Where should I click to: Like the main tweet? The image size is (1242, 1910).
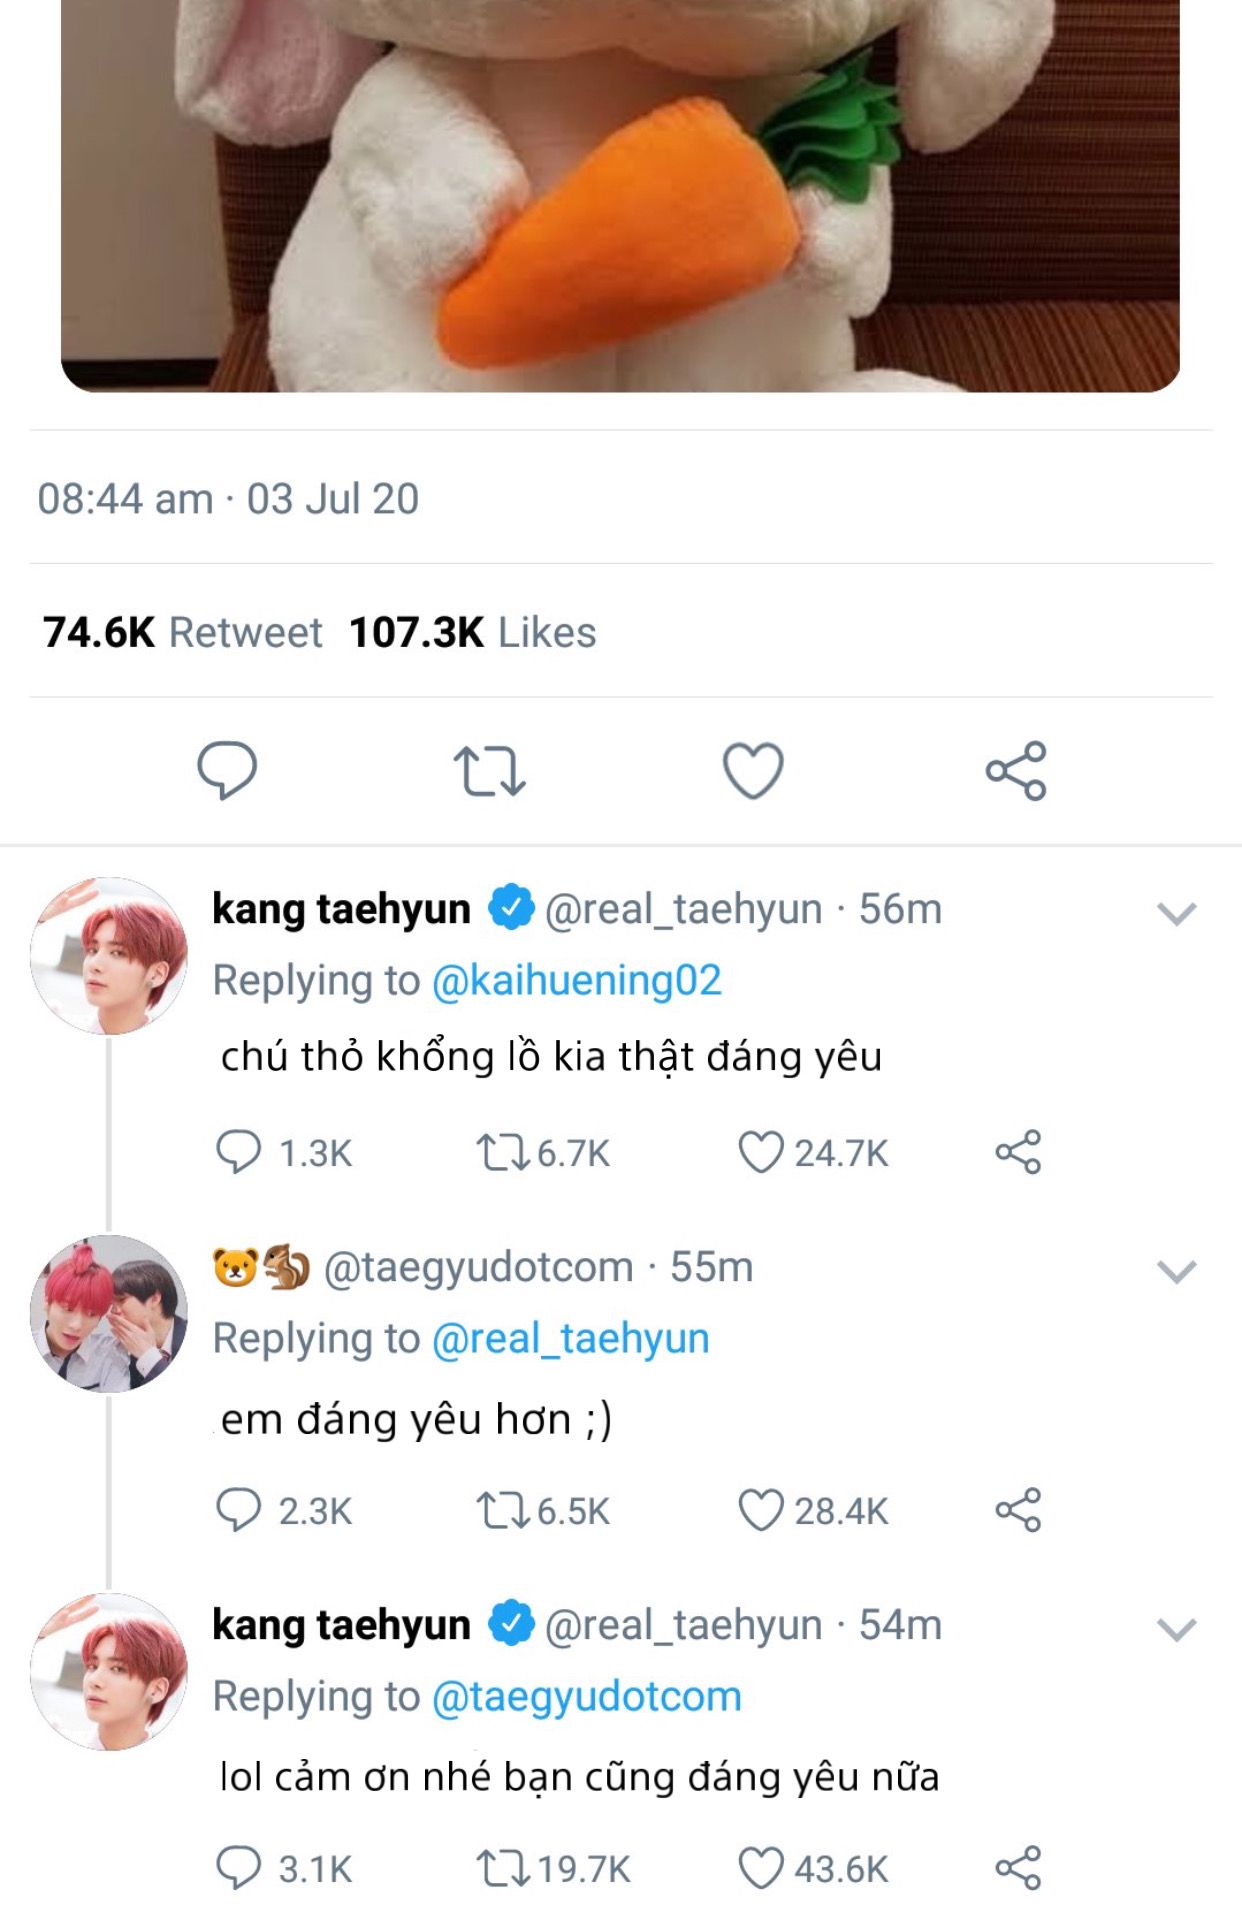tap(753, 771)
